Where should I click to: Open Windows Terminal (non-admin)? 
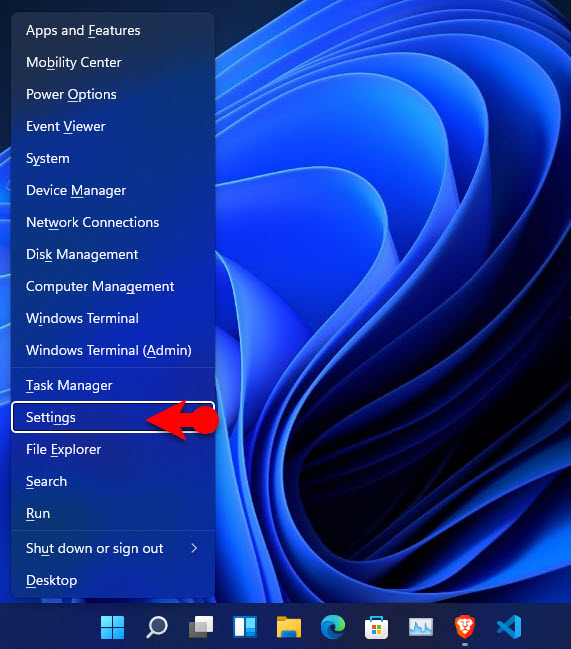pyautogui.click(x=113, y=318)
